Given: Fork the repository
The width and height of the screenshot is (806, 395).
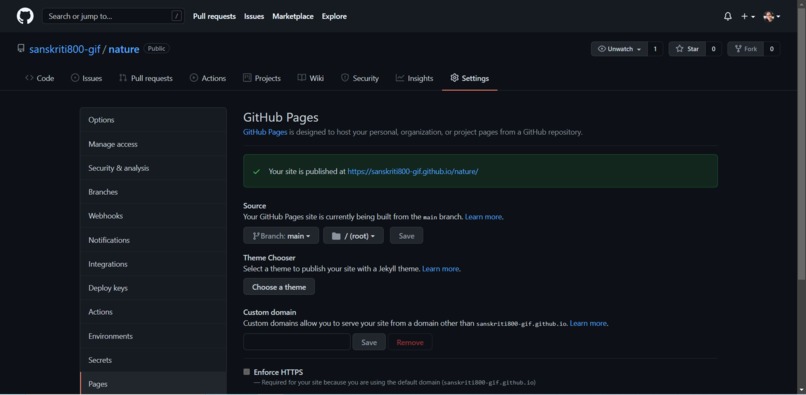Looking at the screenshot, I should (745, 49).
